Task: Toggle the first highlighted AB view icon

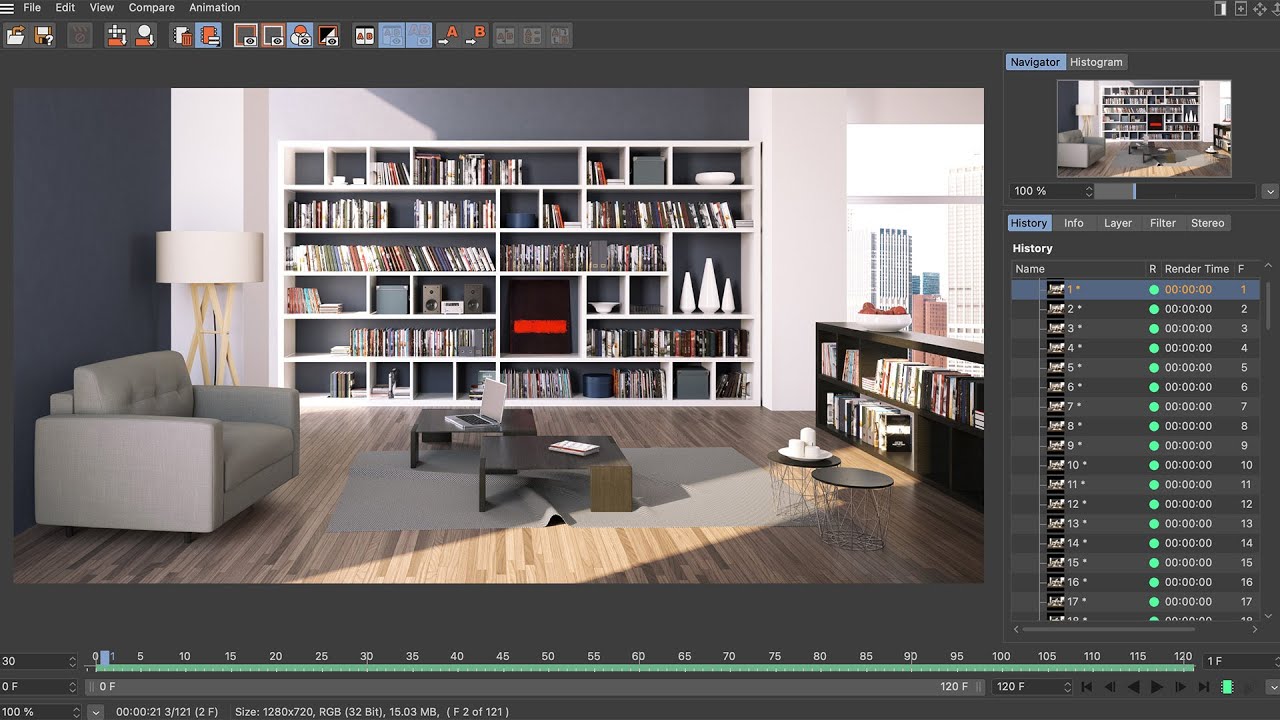Action: pyautogui.click(x=392, y=35)
